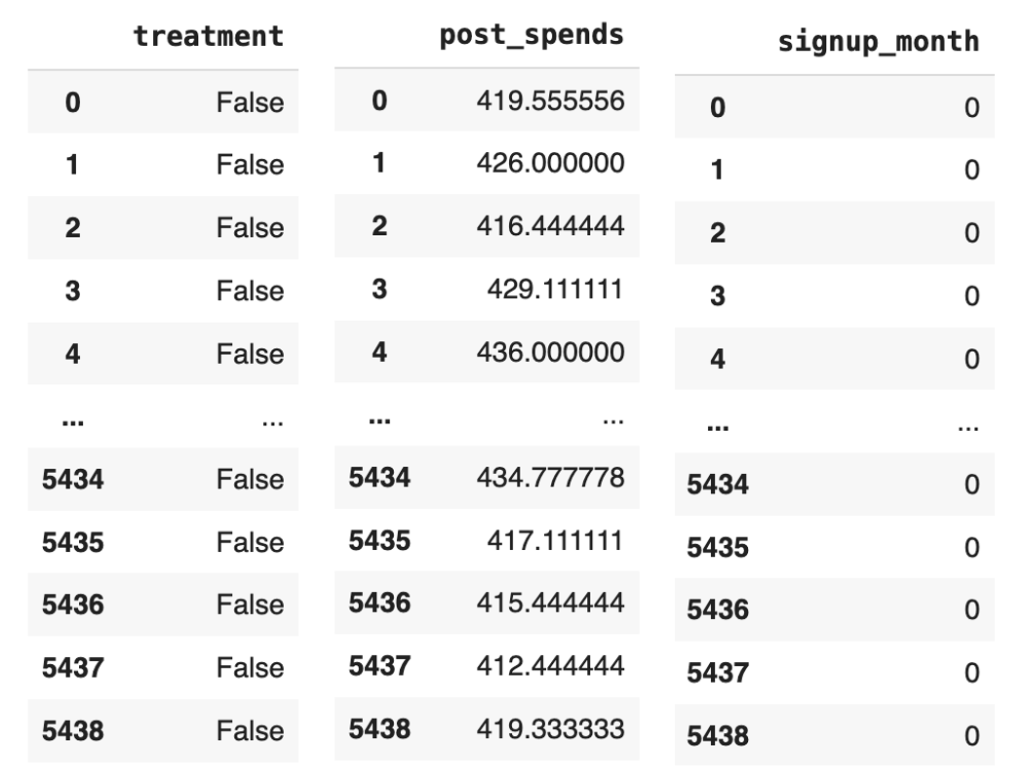1024x782 pixels.
Task: Click row index 5436 in signup_month table
Action: point(718,610)
